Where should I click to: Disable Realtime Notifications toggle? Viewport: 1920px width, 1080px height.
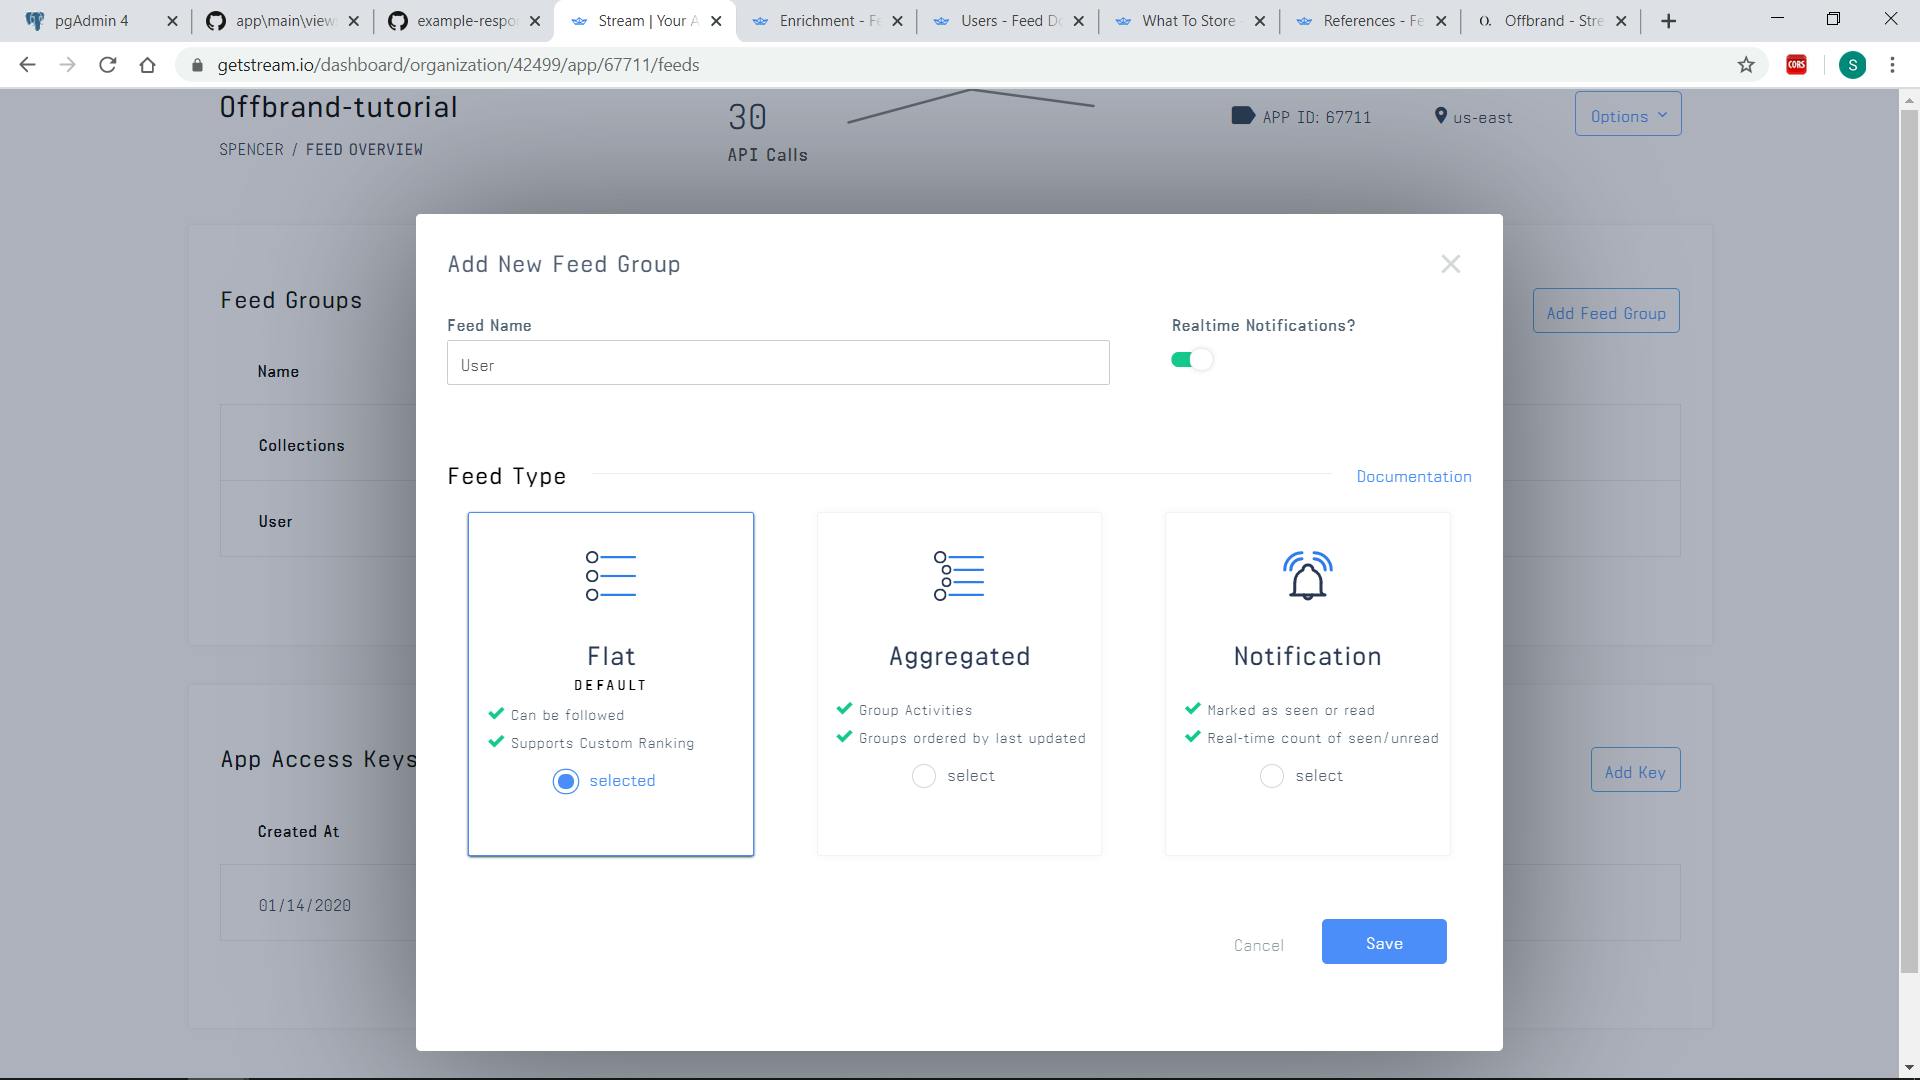[x=1192, y=359]
